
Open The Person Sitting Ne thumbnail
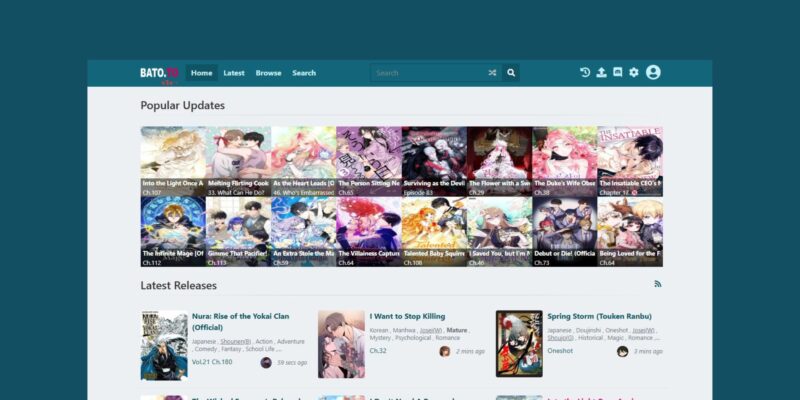pos(369,161)
